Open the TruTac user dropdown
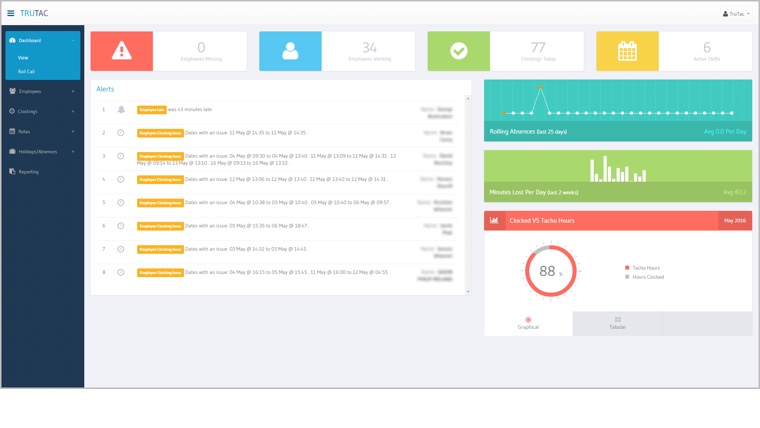 point(736,14)
